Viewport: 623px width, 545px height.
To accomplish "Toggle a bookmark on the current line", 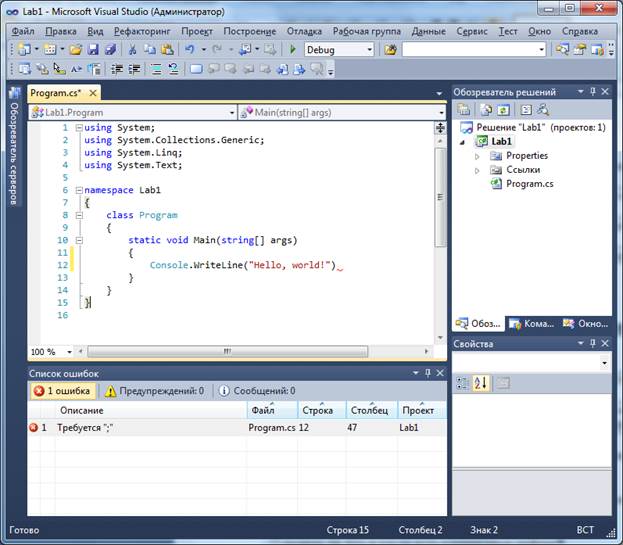I will click(196, 69).
